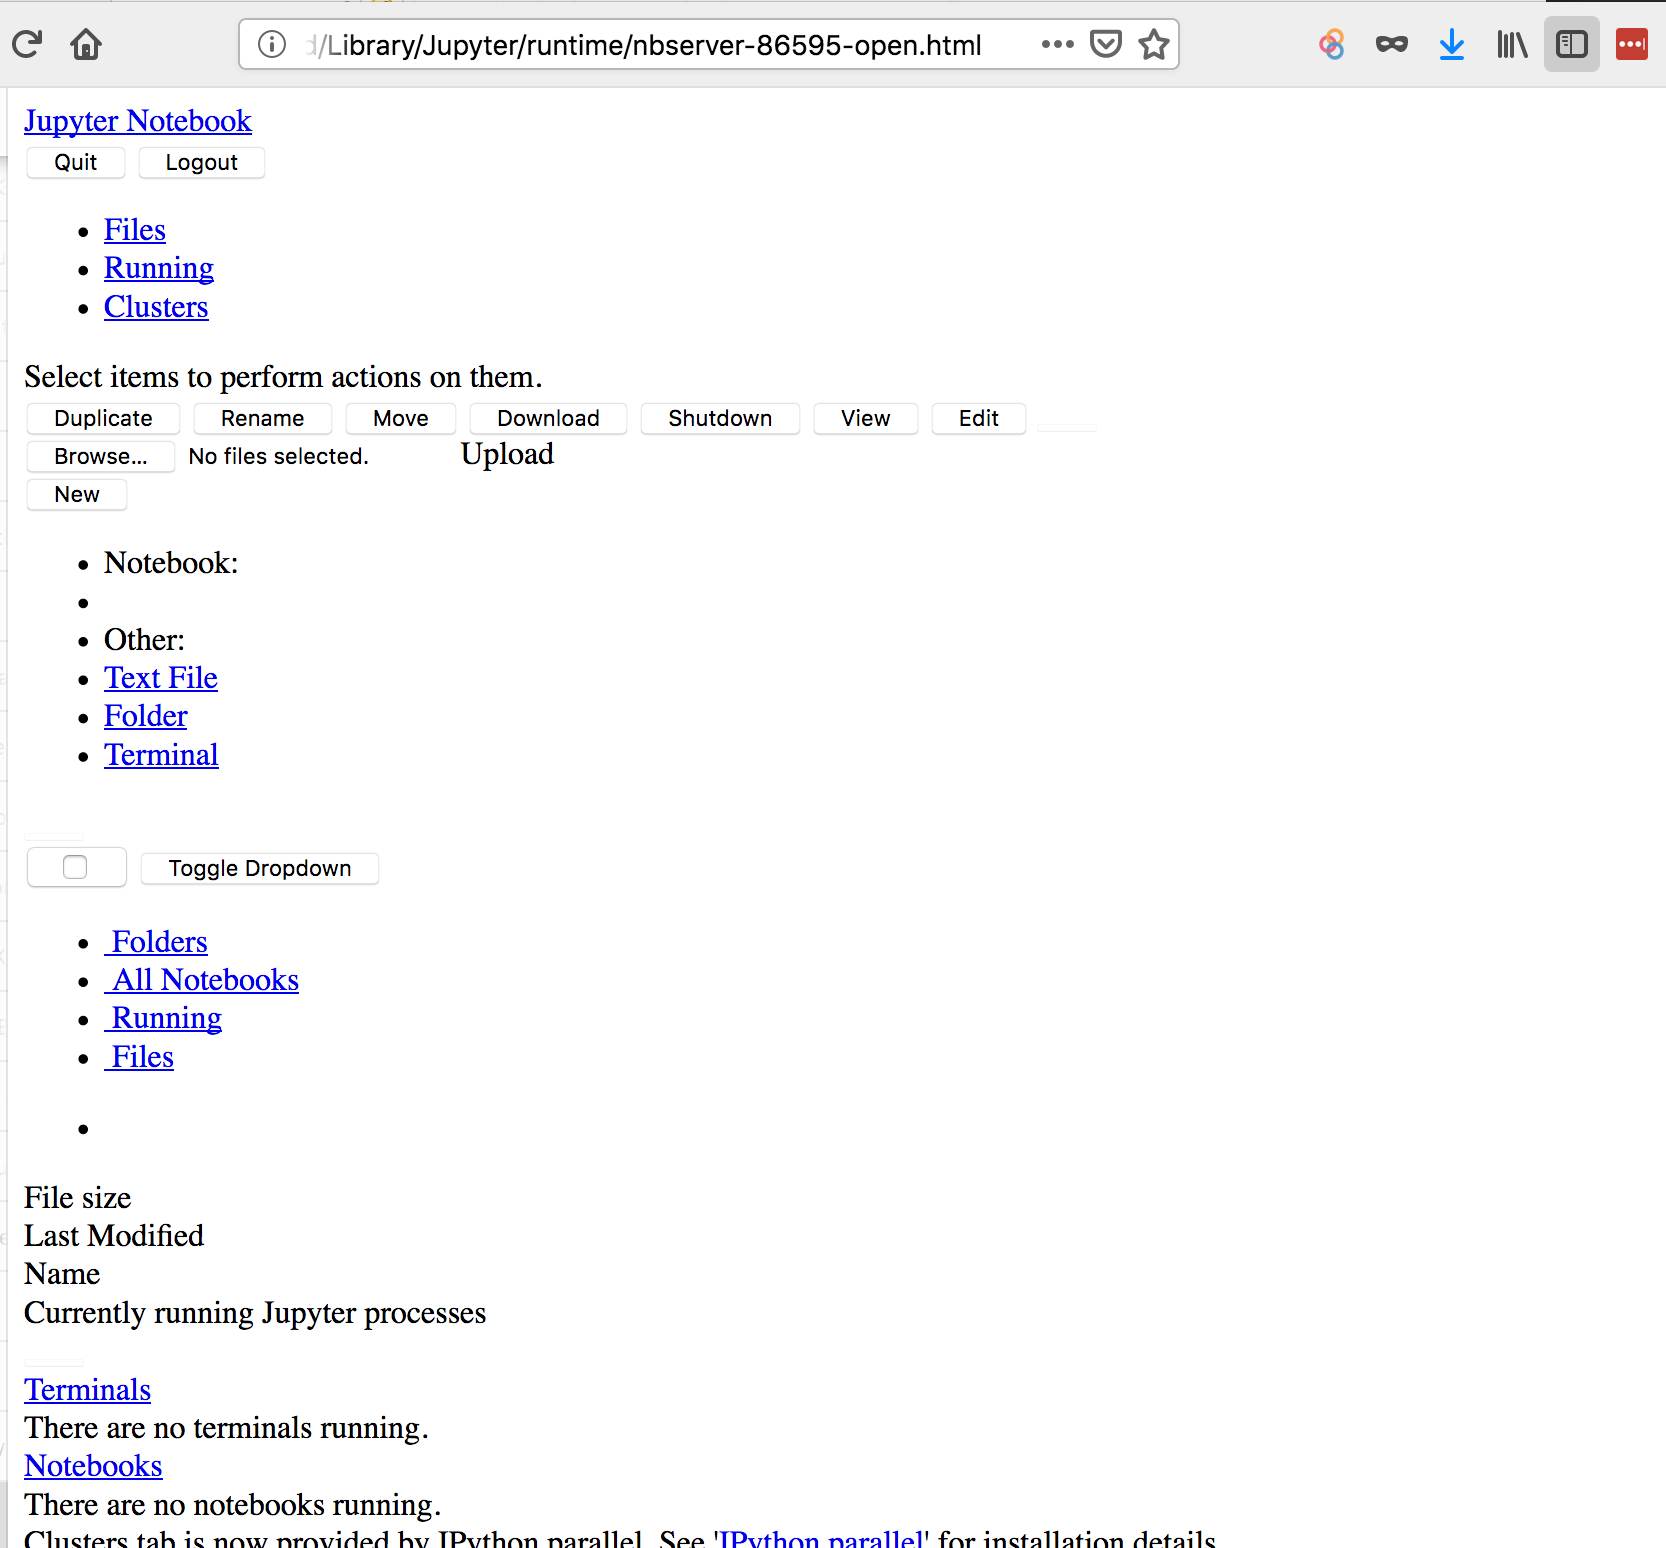Click the Edit button
Viewport: 1666px width, 1548px height.
[979, 419]
